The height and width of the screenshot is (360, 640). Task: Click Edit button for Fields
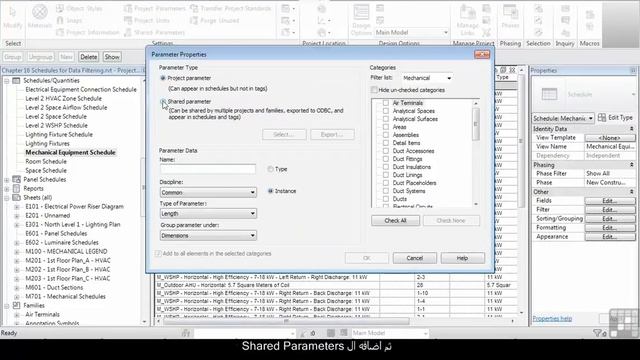point(610,201)
